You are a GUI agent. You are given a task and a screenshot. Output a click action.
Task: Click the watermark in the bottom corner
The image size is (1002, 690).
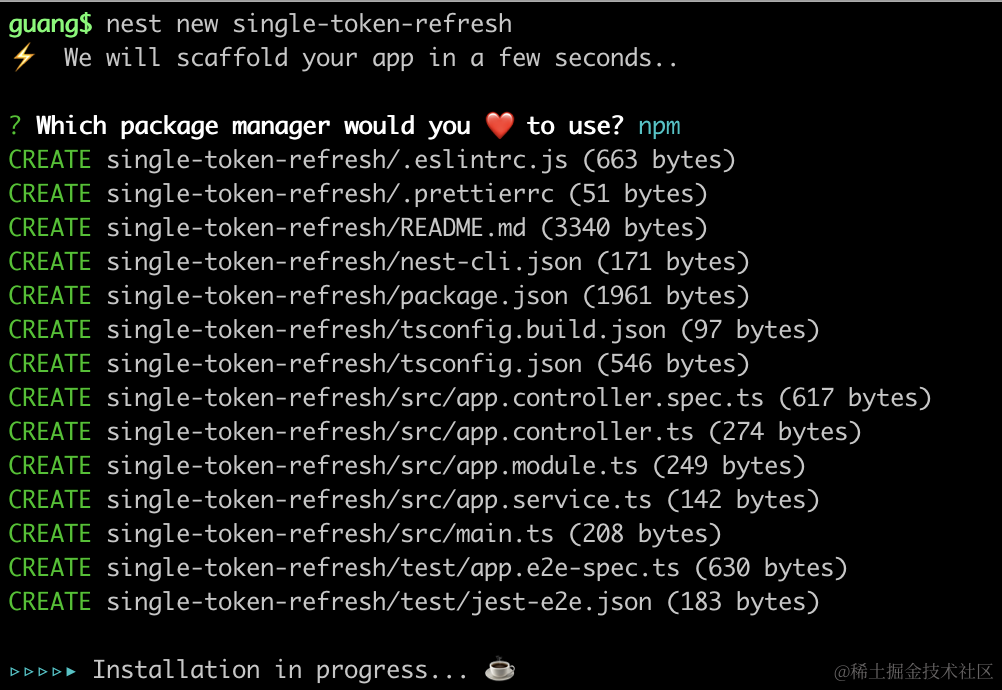pyautogui.click(x=913, y=670)
